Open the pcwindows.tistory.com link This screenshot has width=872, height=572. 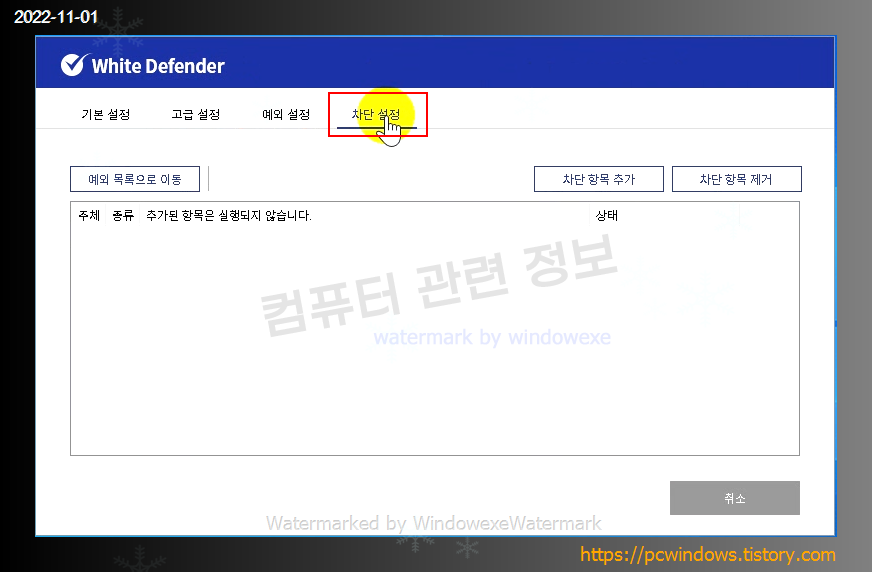coord(707,554)
